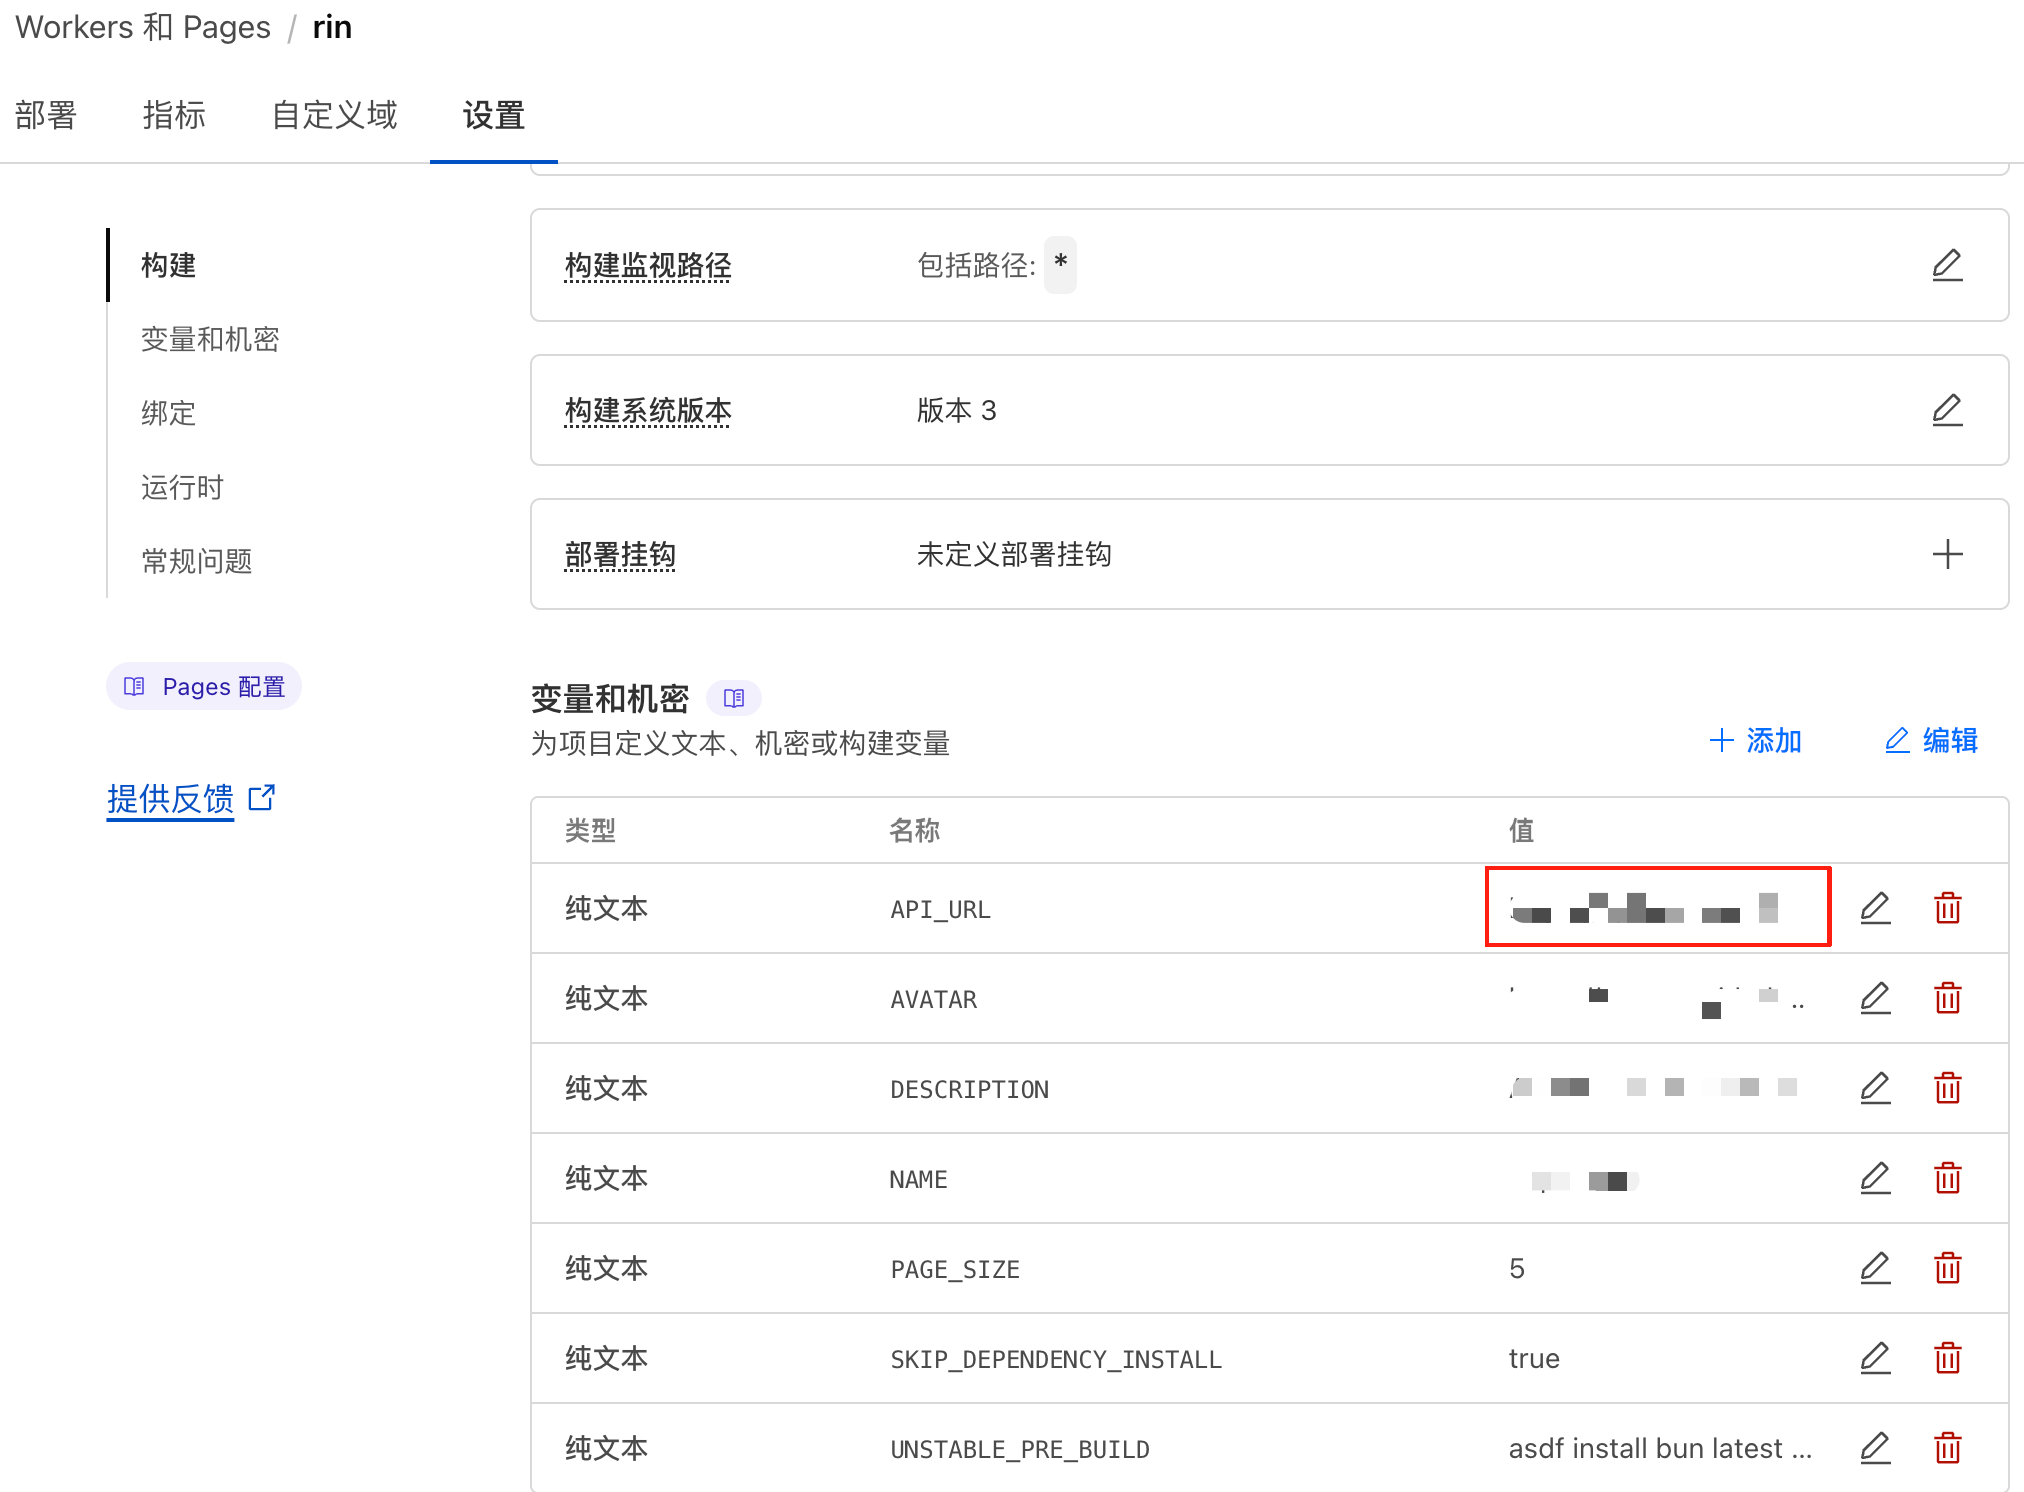Go to 构建 section in sidebar
Screen dimensions: 2024x1492
tap(168, 265)
